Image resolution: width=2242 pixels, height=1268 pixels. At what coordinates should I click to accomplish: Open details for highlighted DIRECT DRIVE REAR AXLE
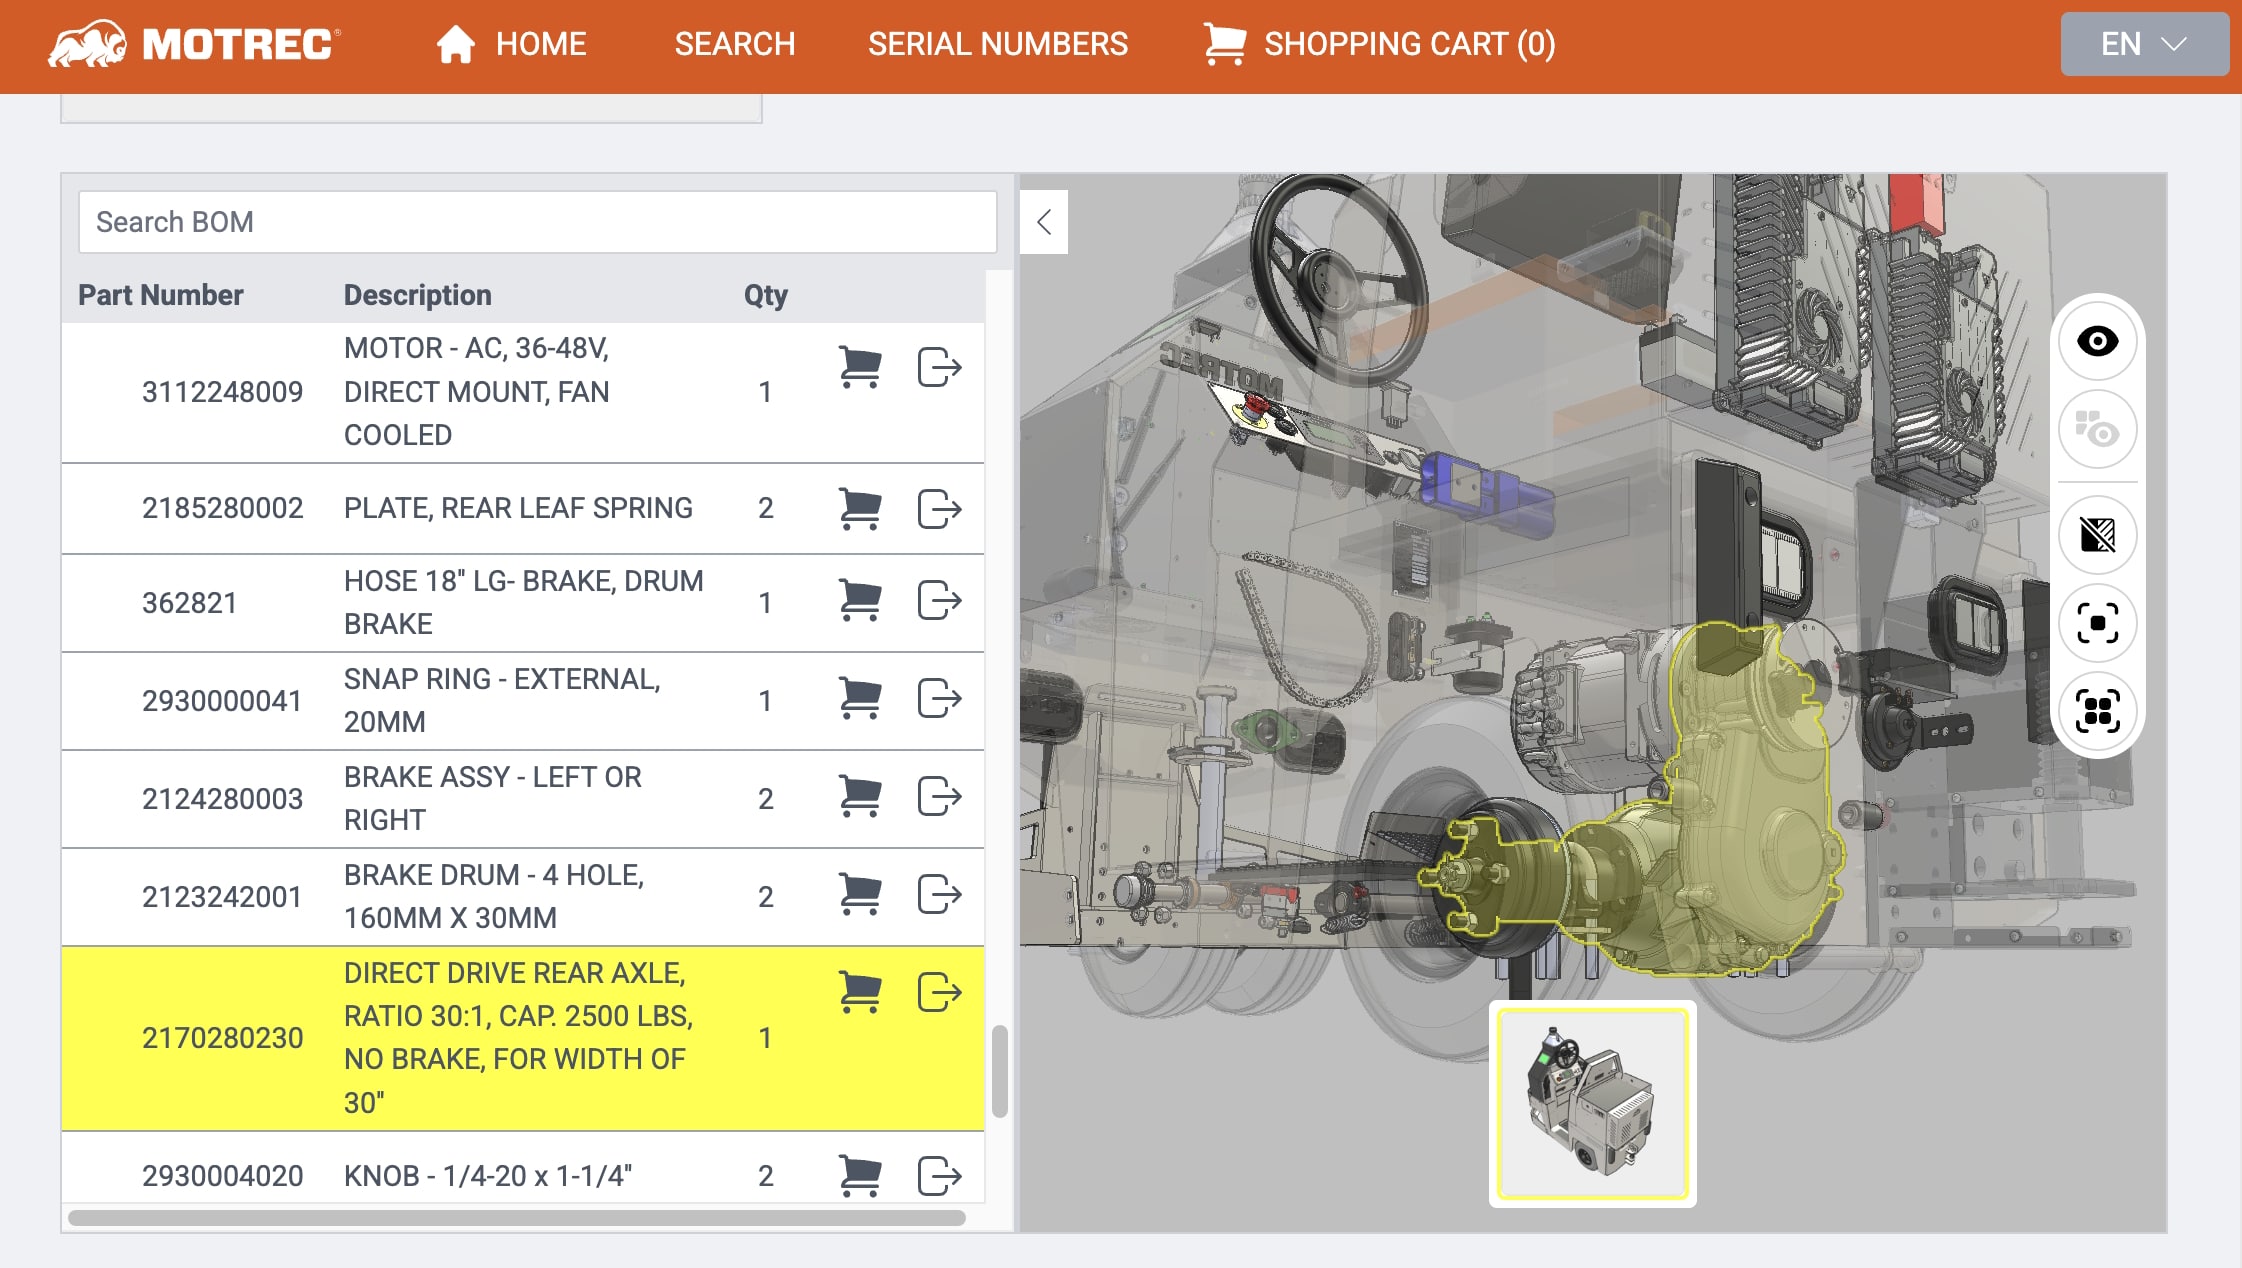tap(939, 992)
